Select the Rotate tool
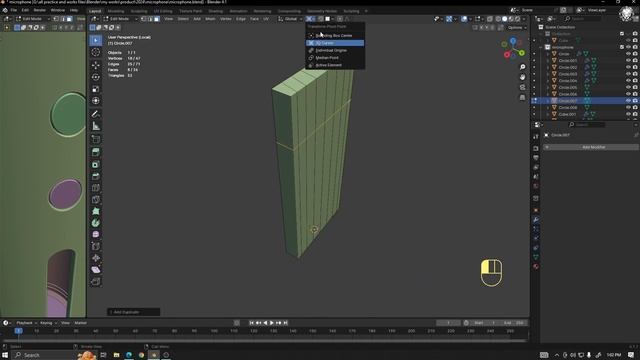 96,77
